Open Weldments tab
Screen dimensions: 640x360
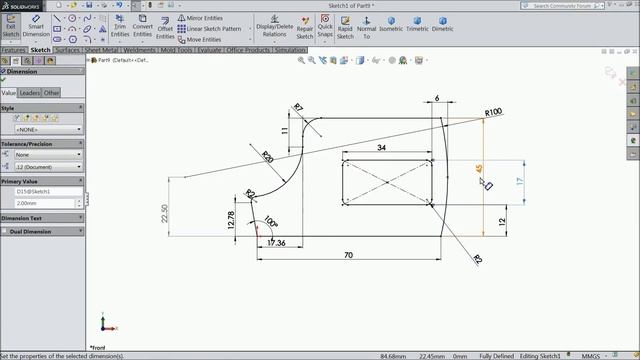139,50
